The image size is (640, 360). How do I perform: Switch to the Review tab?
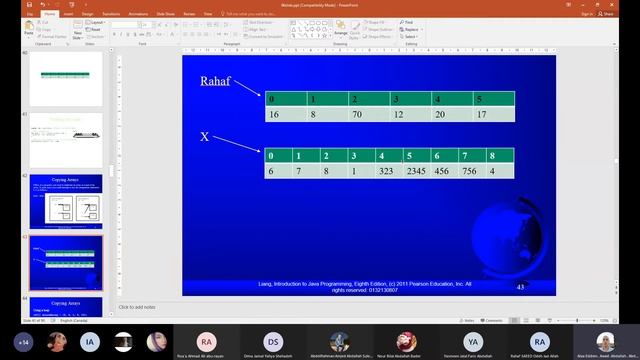189,14
